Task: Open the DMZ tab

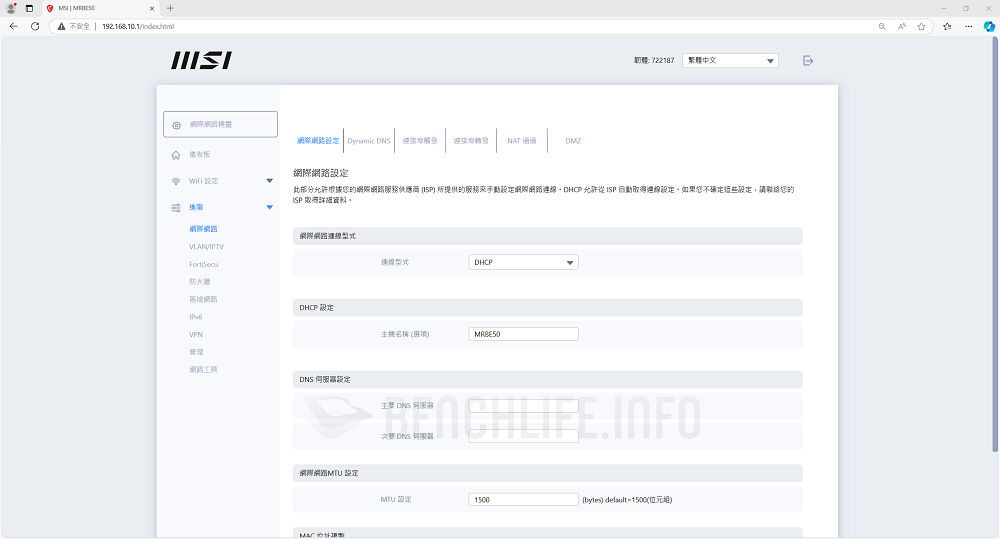Action: [x=573, y=141]
